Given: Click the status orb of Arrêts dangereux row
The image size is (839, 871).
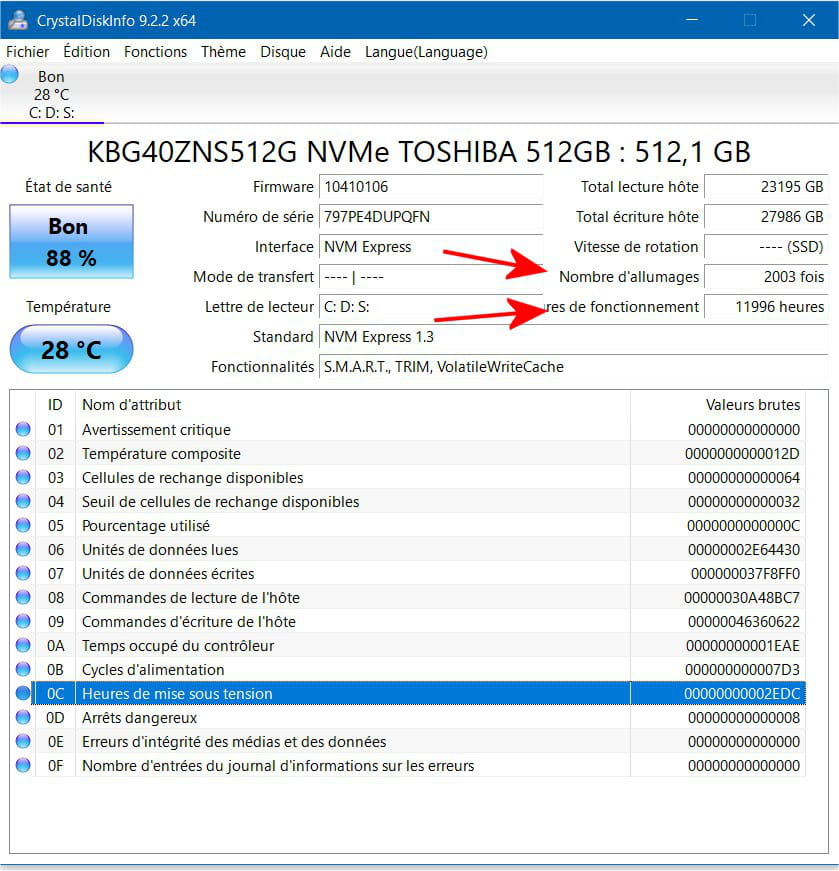Looking at the screenshot, I should click(23, 717).
